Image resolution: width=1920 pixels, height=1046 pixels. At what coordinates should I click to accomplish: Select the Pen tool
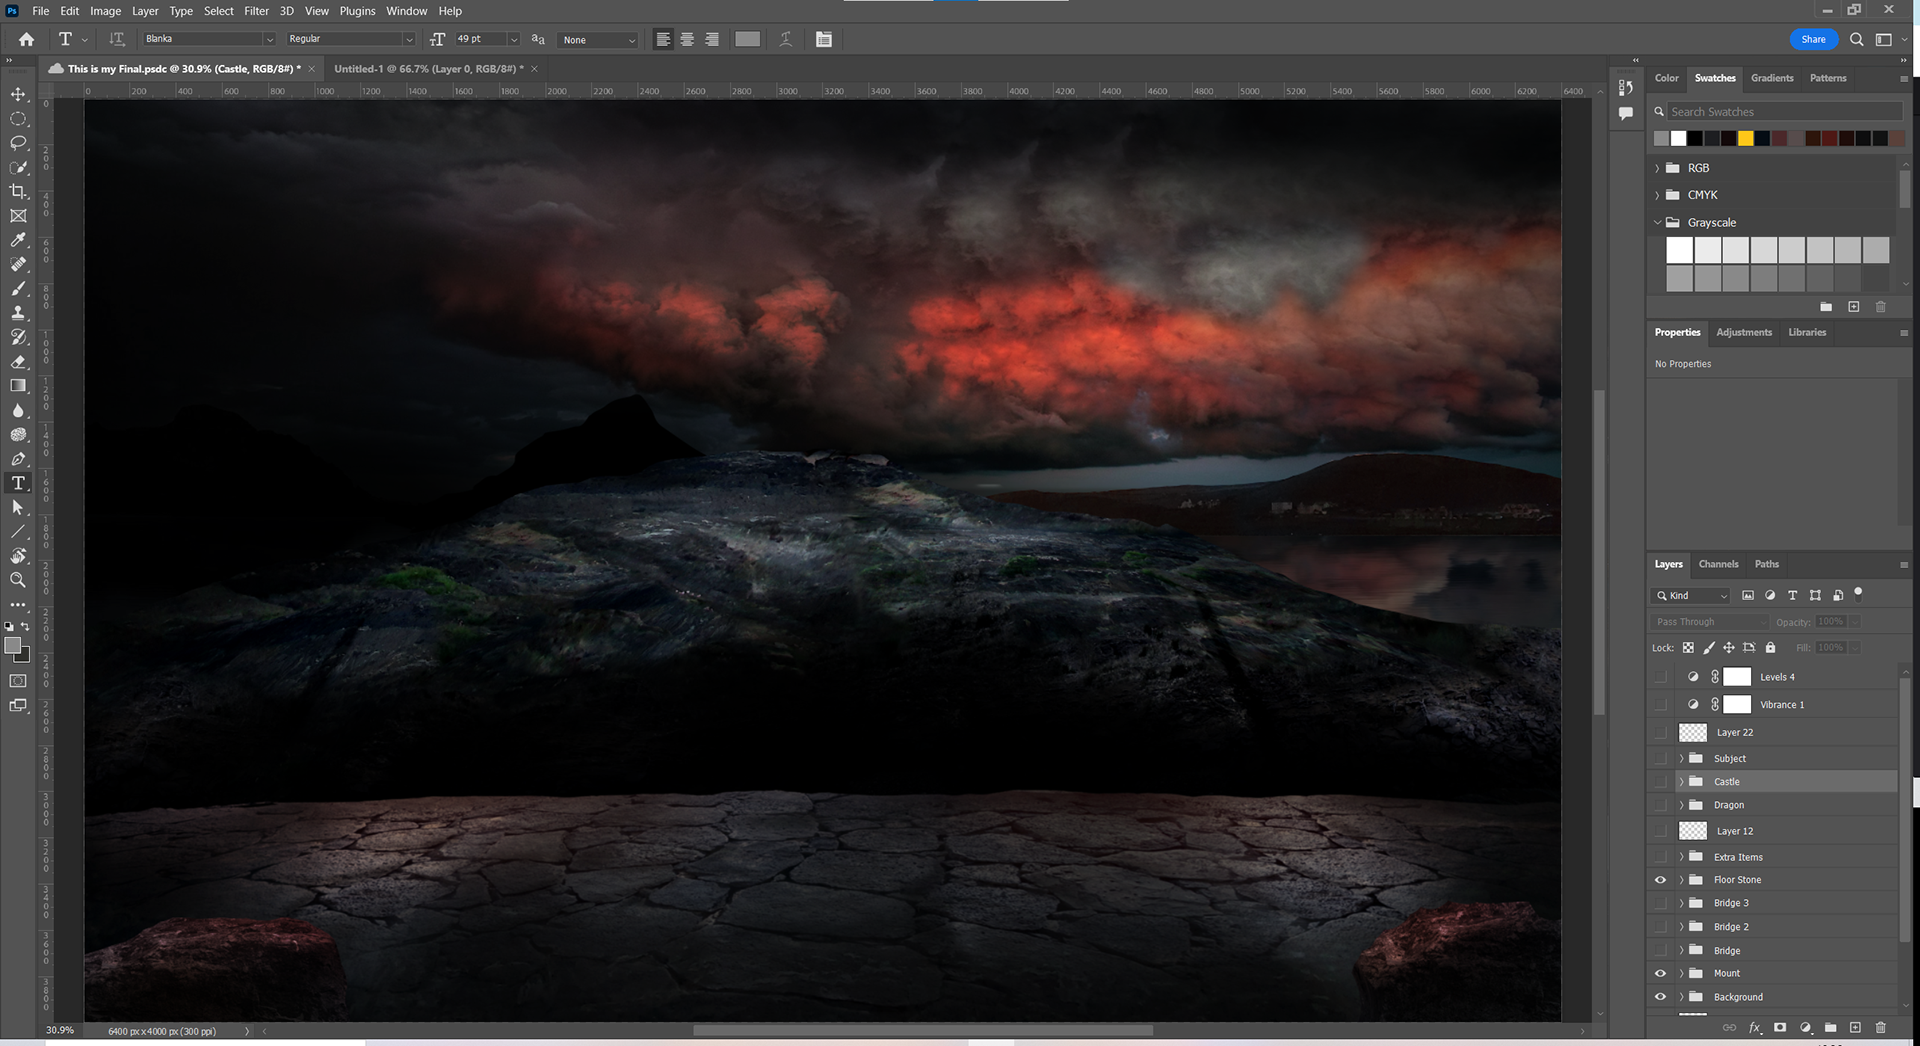click(x=18, y=459)
